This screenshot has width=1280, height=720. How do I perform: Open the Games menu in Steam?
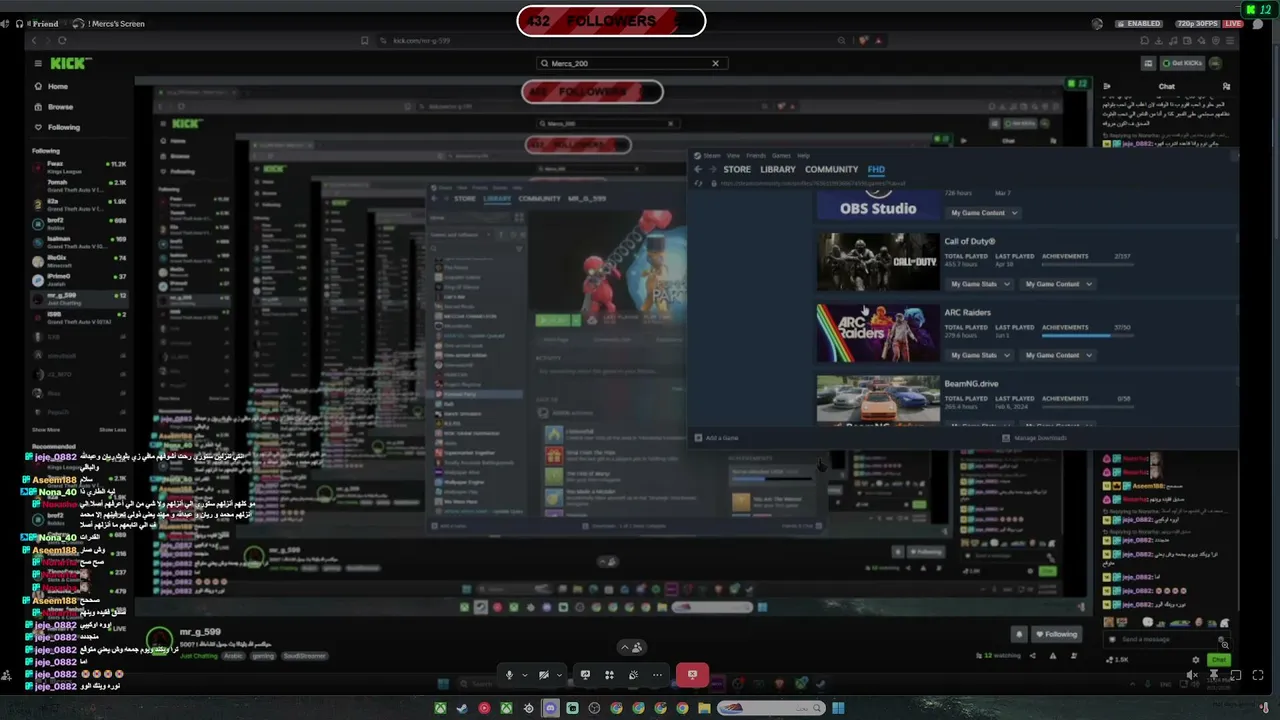(x=780, y=155)
